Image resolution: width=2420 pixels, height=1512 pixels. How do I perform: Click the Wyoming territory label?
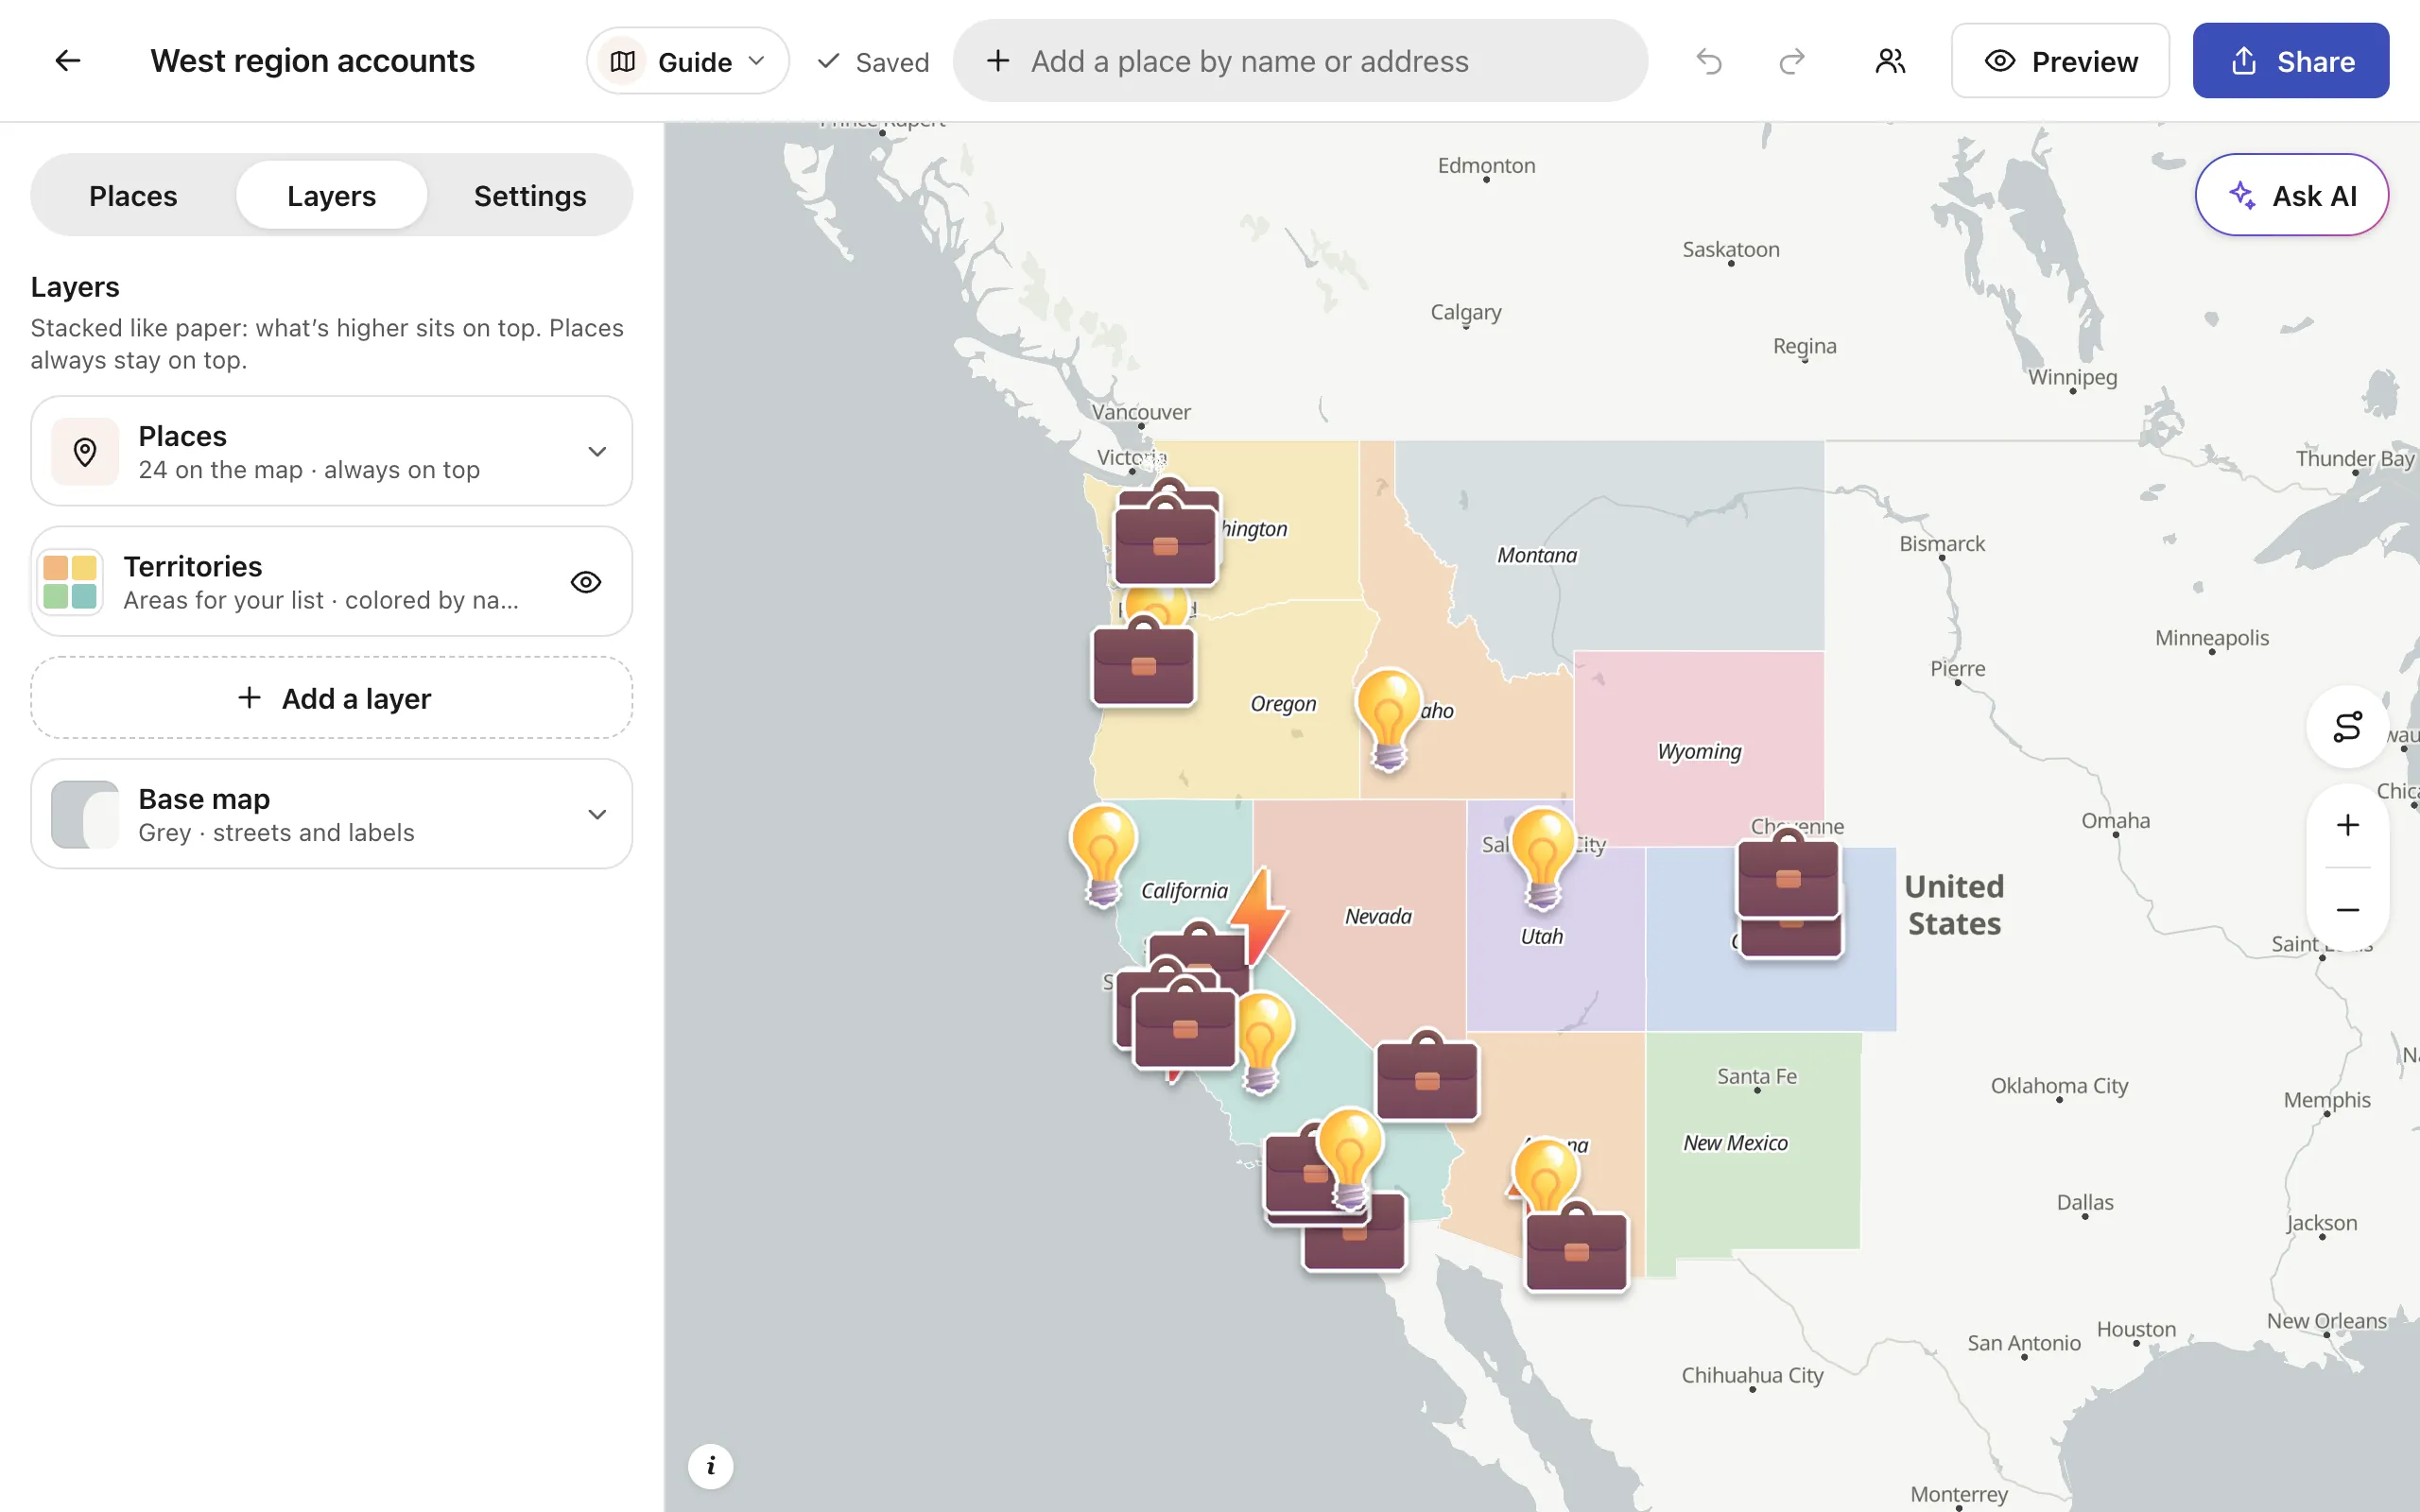1699,751
